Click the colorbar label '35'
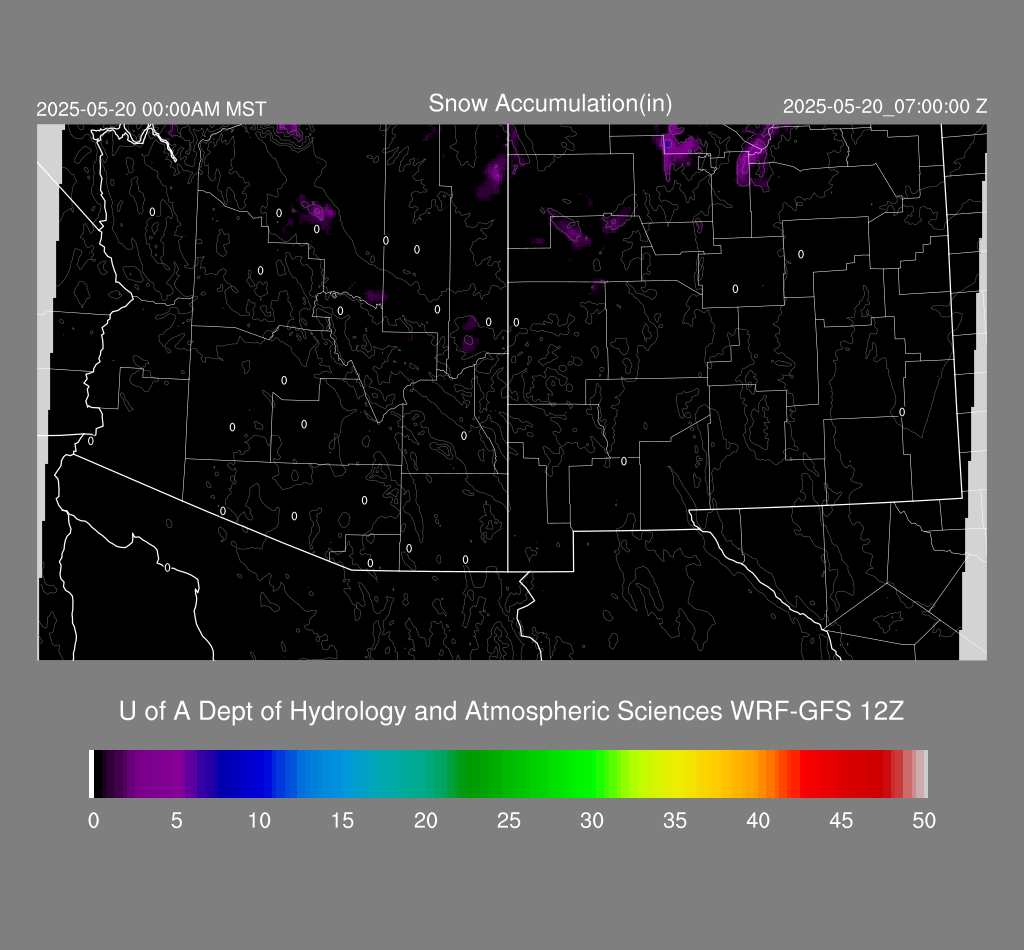 point(675,821)
